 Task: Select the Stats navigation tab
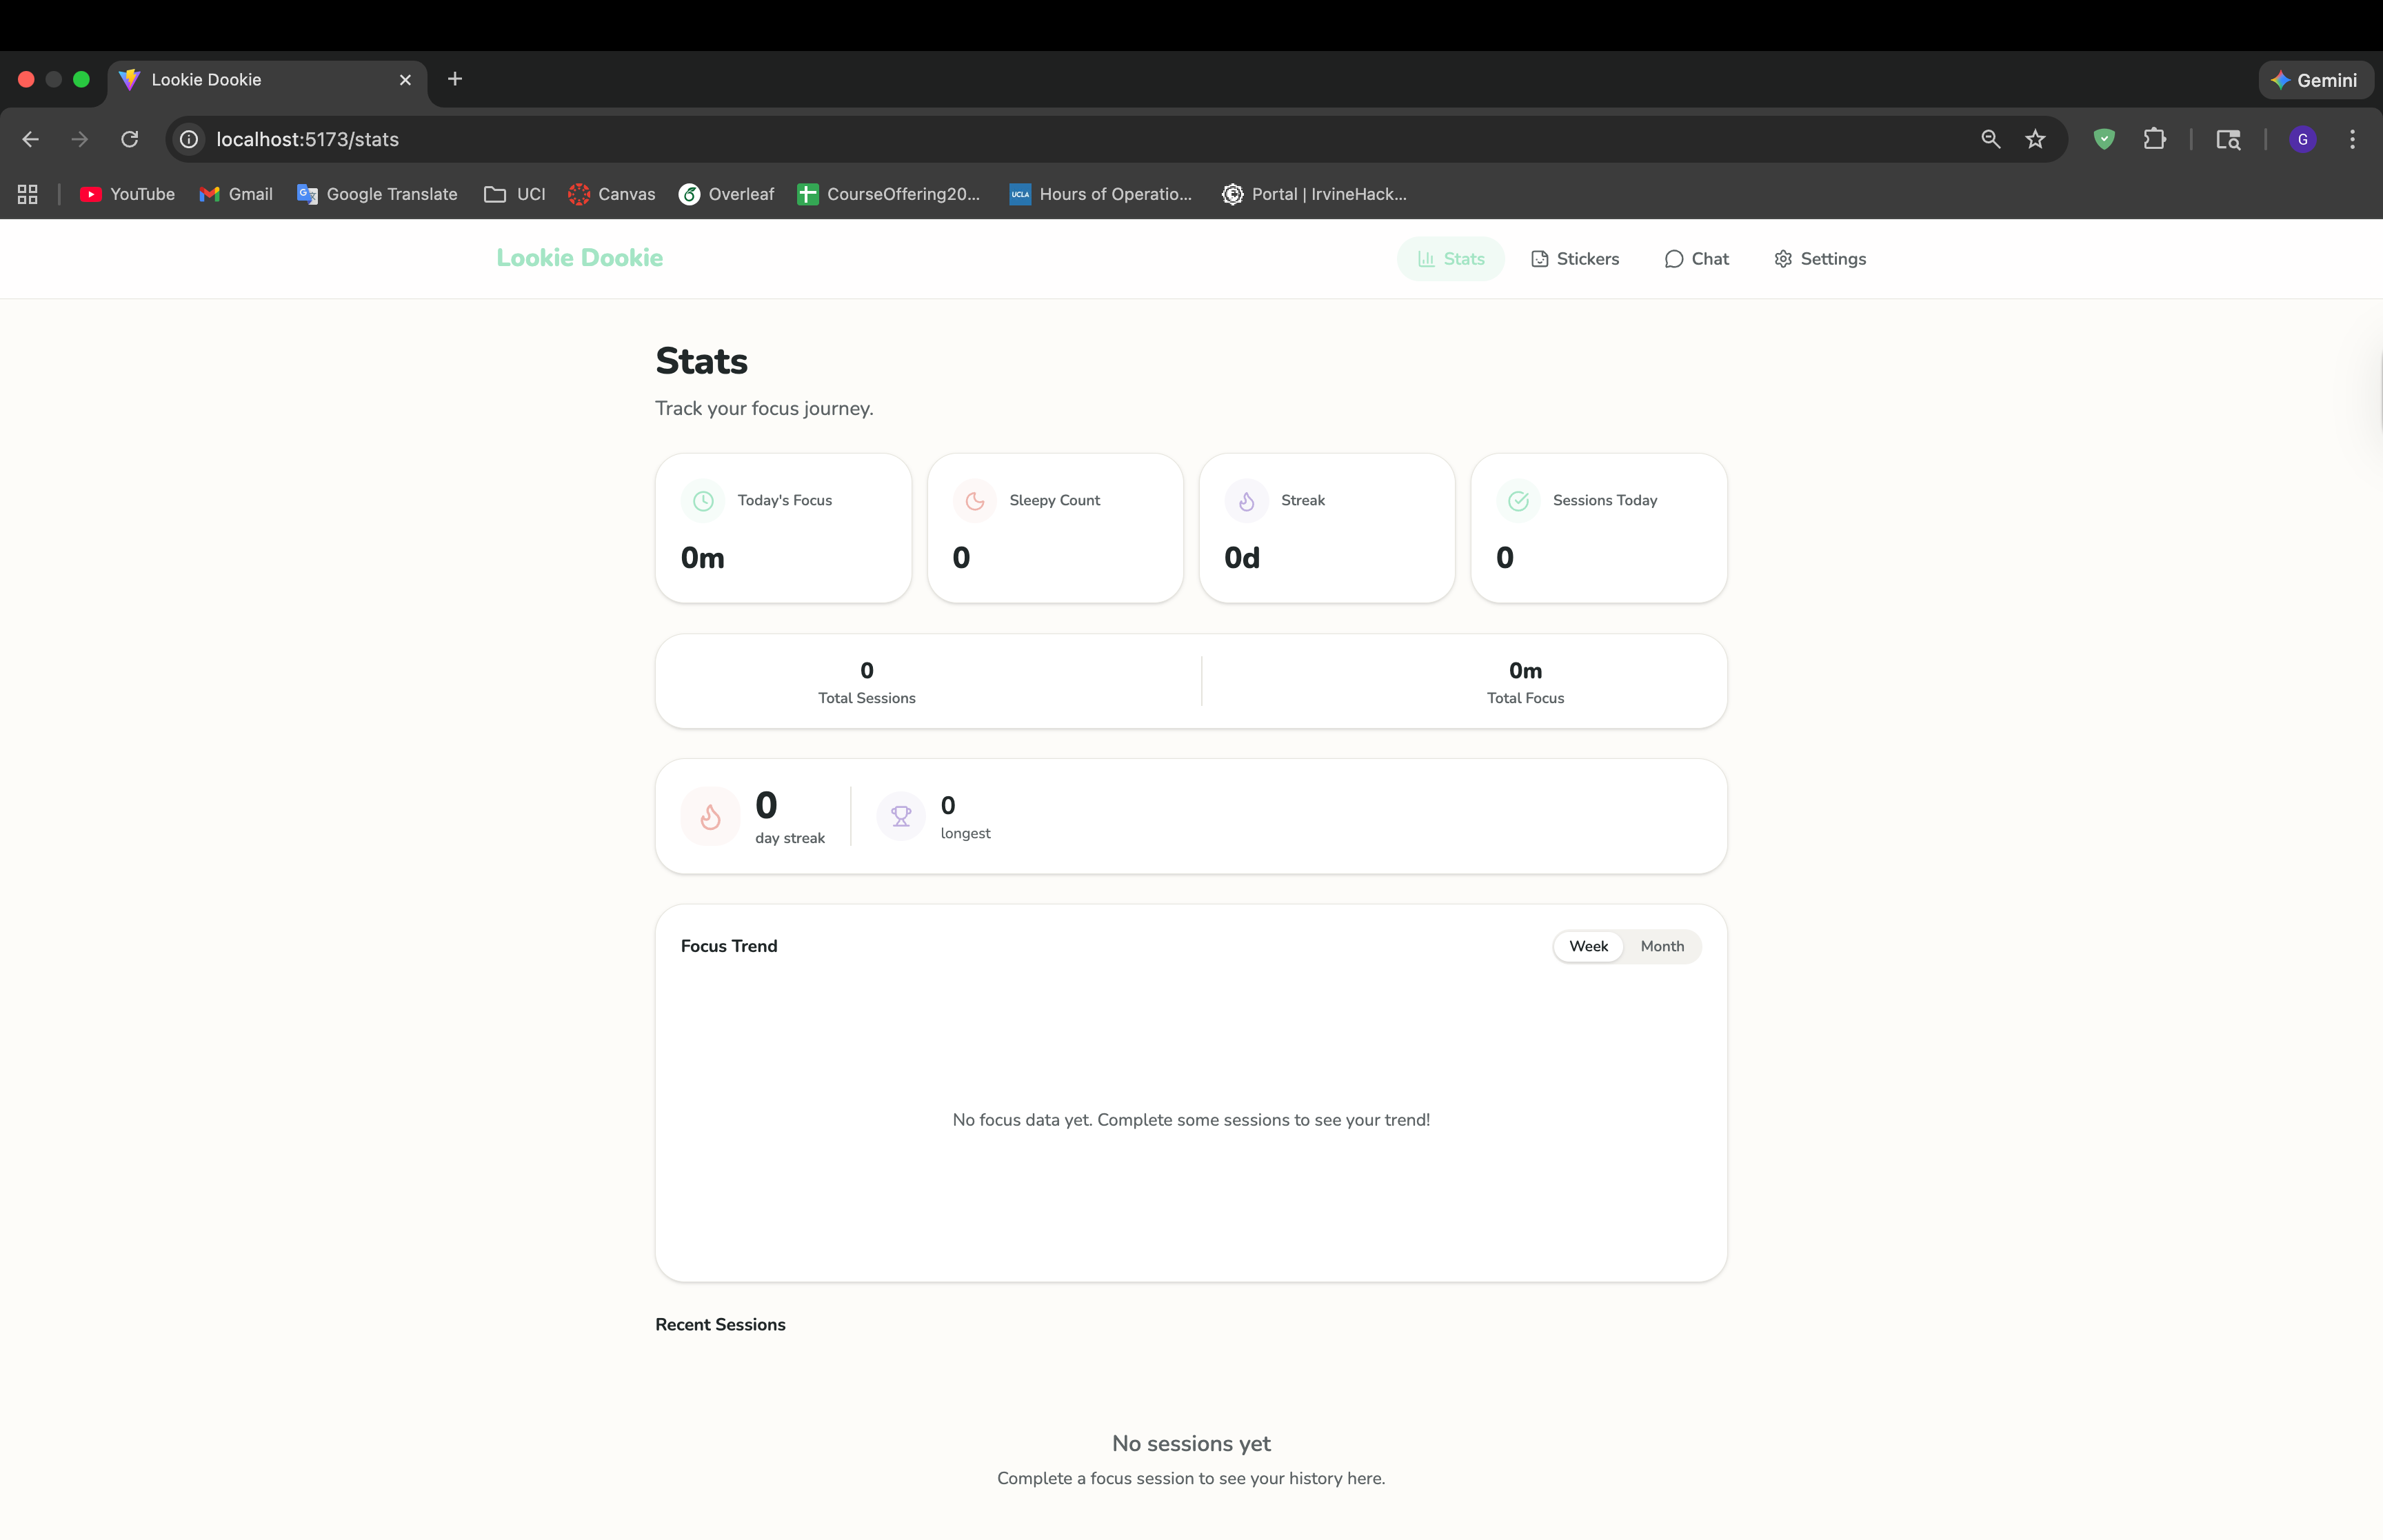tap(1451, 259)
